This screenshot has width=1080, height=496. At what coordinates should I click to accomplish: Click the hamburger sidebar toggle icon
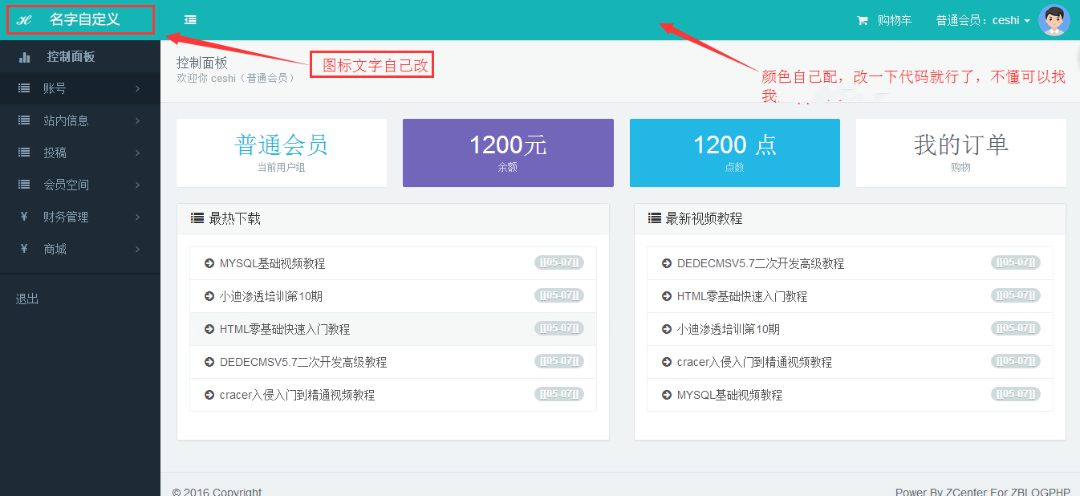(x=190, y=20)
